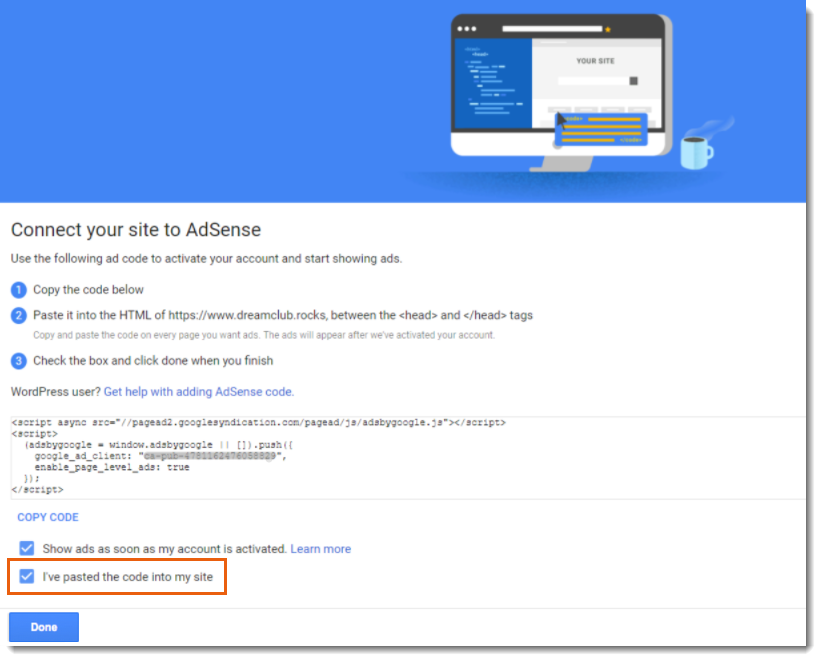Click the step 3 number circle
The height and width of the screenshot is (661, 821).
(x=19, y=360)
